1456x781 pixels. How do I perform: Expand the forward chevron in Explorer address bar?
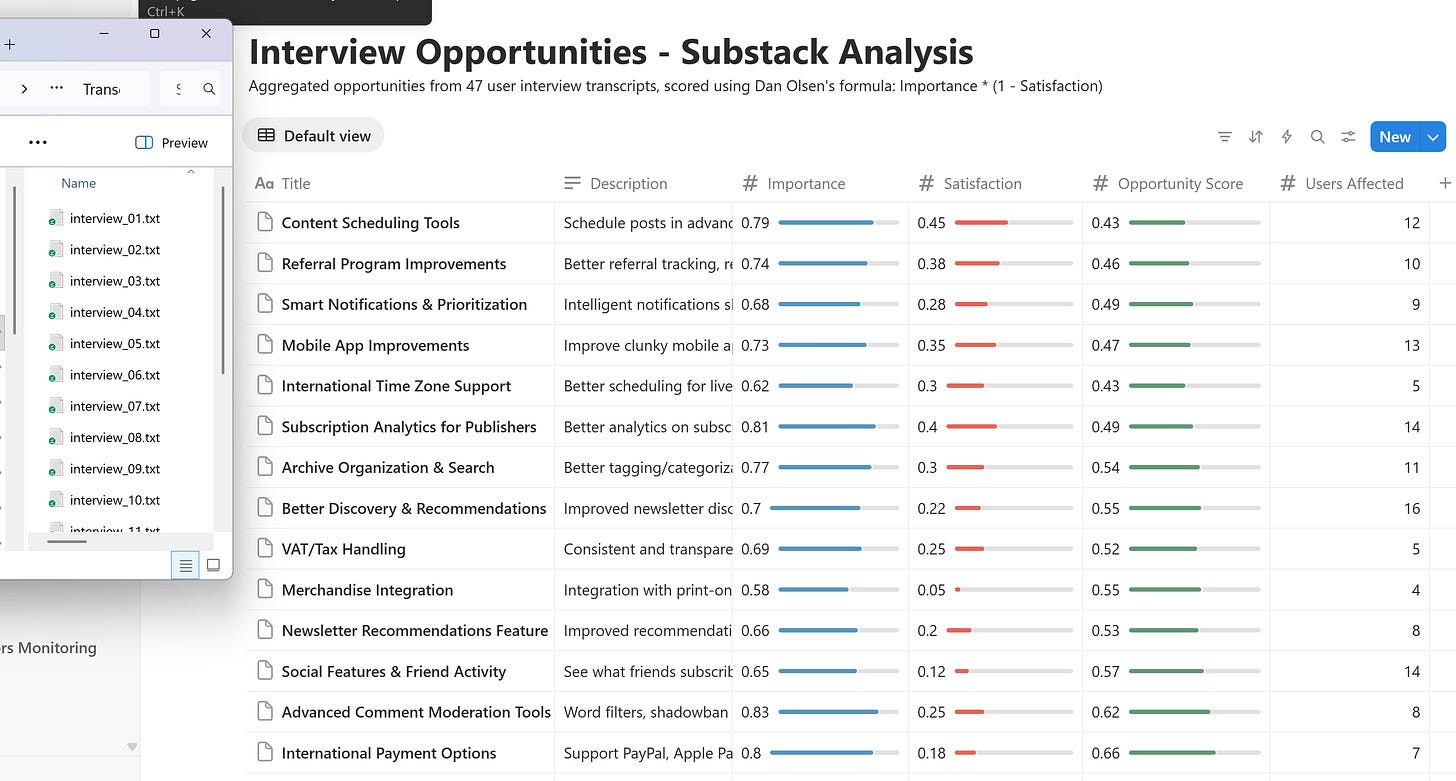pyautogui.click(x=24, y=88)
